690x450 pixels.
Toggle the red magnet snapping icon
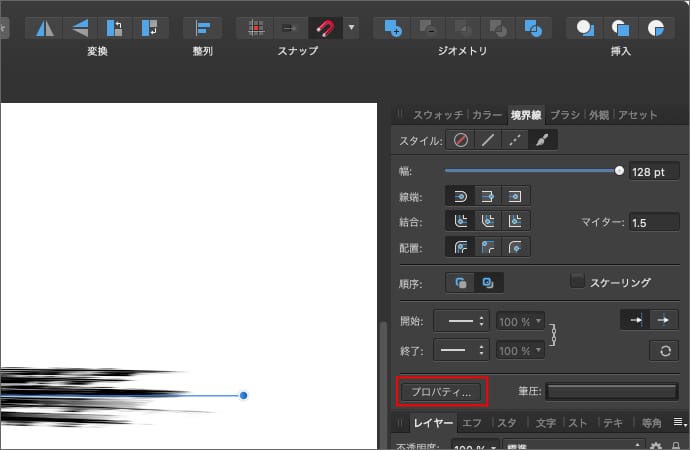tap(325, 27)
